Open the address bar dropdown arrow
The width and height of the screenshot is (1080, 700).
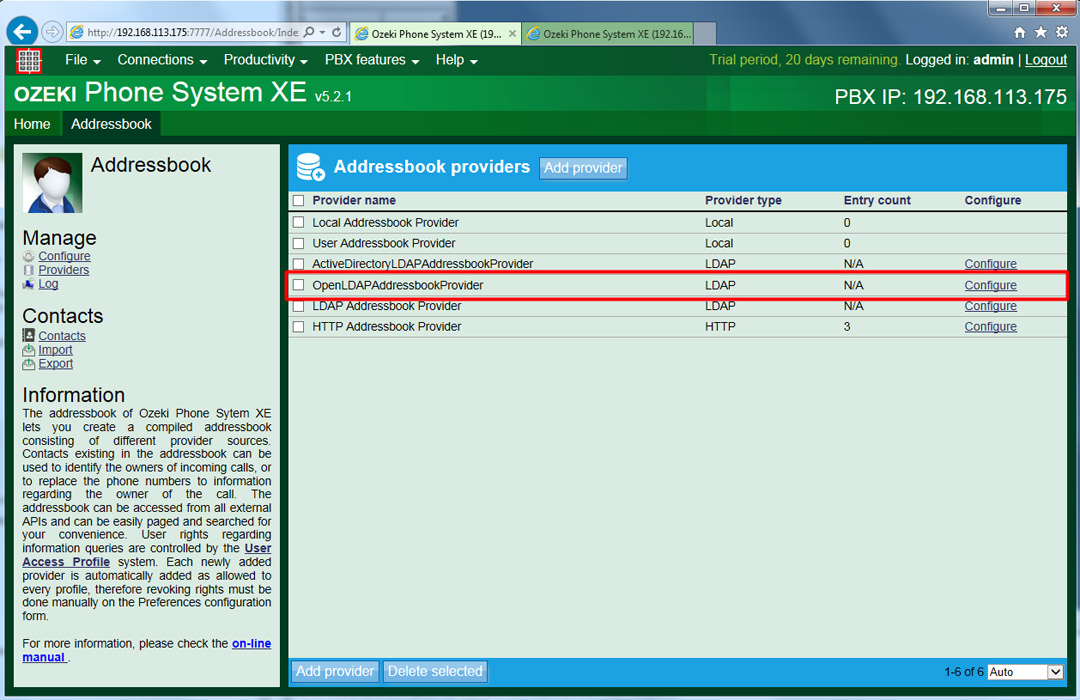322,32
